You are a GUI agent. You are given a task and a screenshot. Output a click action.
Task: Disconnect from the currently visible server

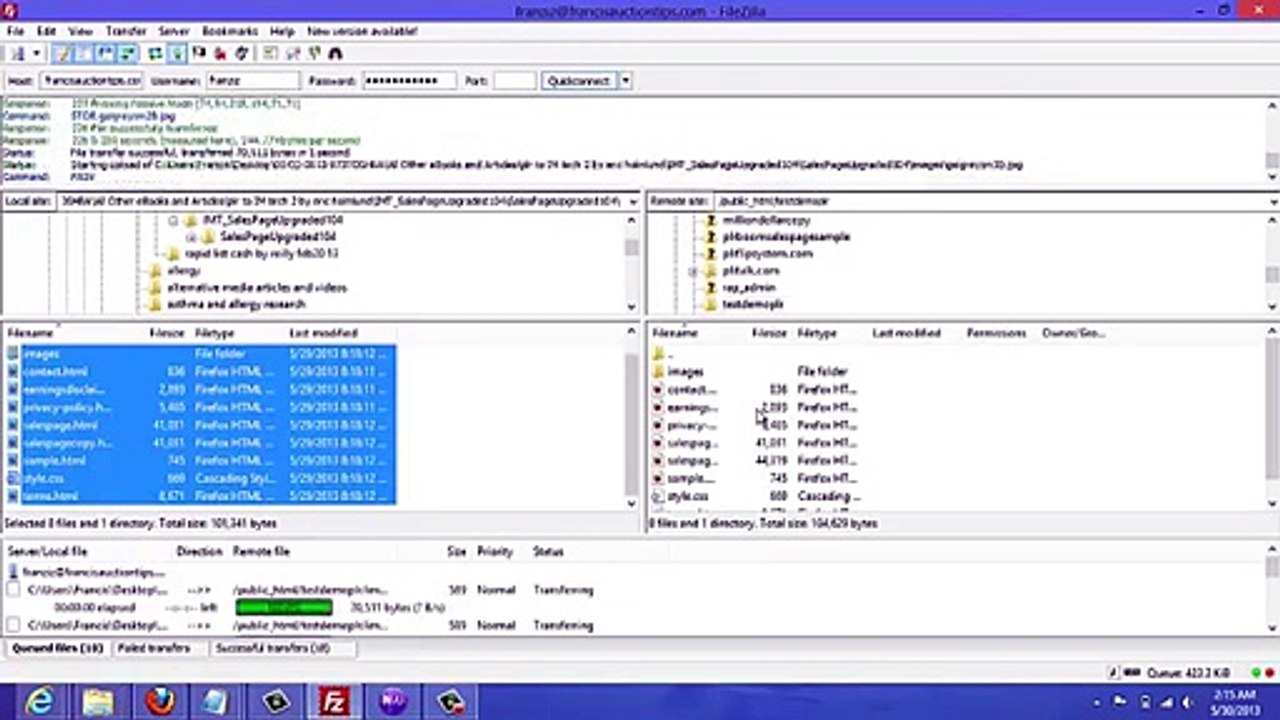tap(220, 53)
